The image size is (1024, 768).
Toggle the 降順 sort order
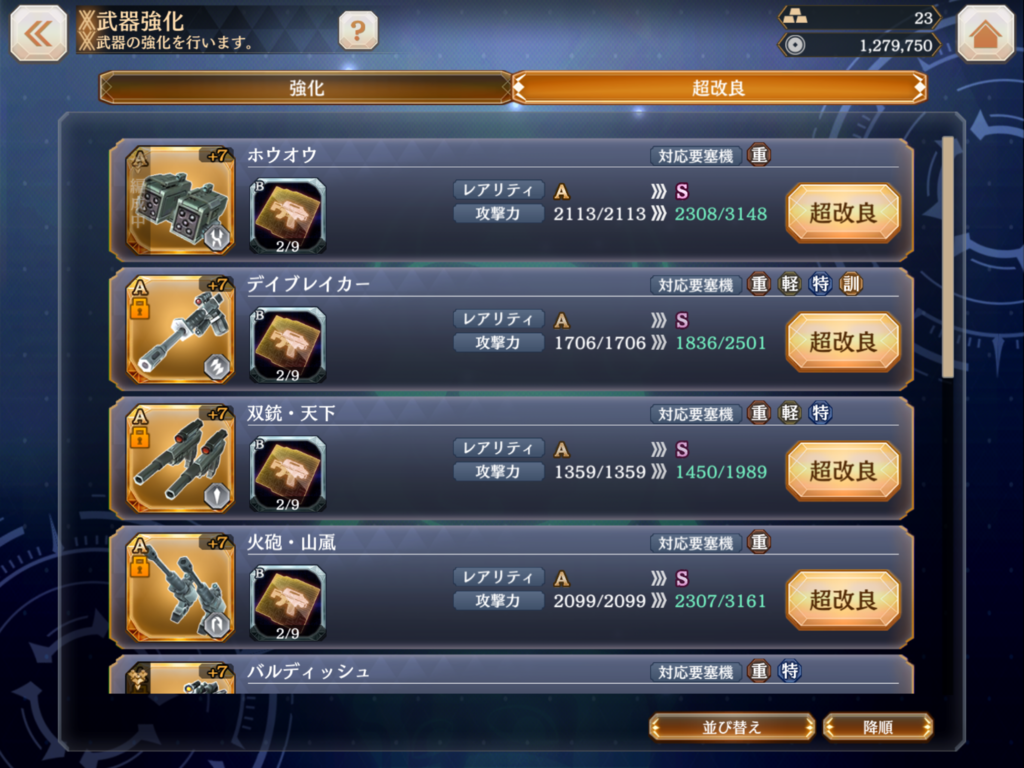pyautogui.click(x=878, y=727)
